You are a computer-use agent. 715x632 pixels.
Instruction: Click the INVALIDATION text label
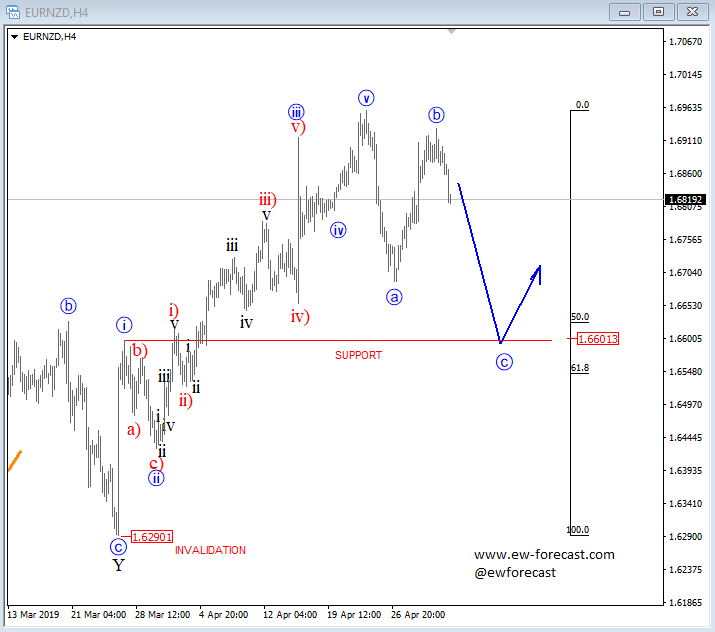pos(210,550)
